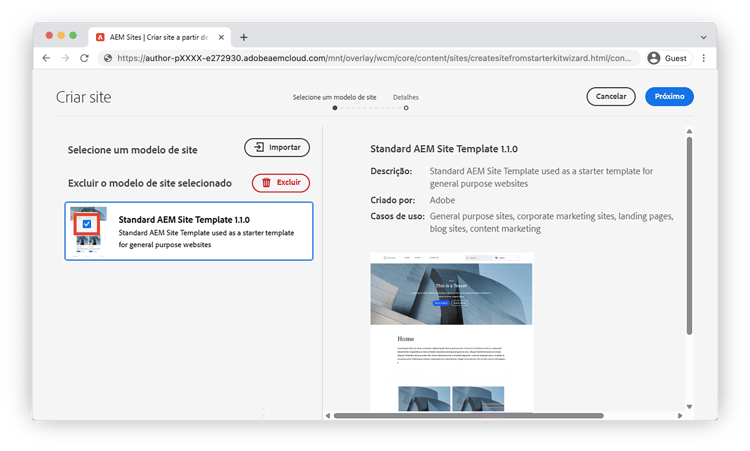750x451 pixels.
Task: Click the Adobe creator value
Action: click(x=442, y=200)
